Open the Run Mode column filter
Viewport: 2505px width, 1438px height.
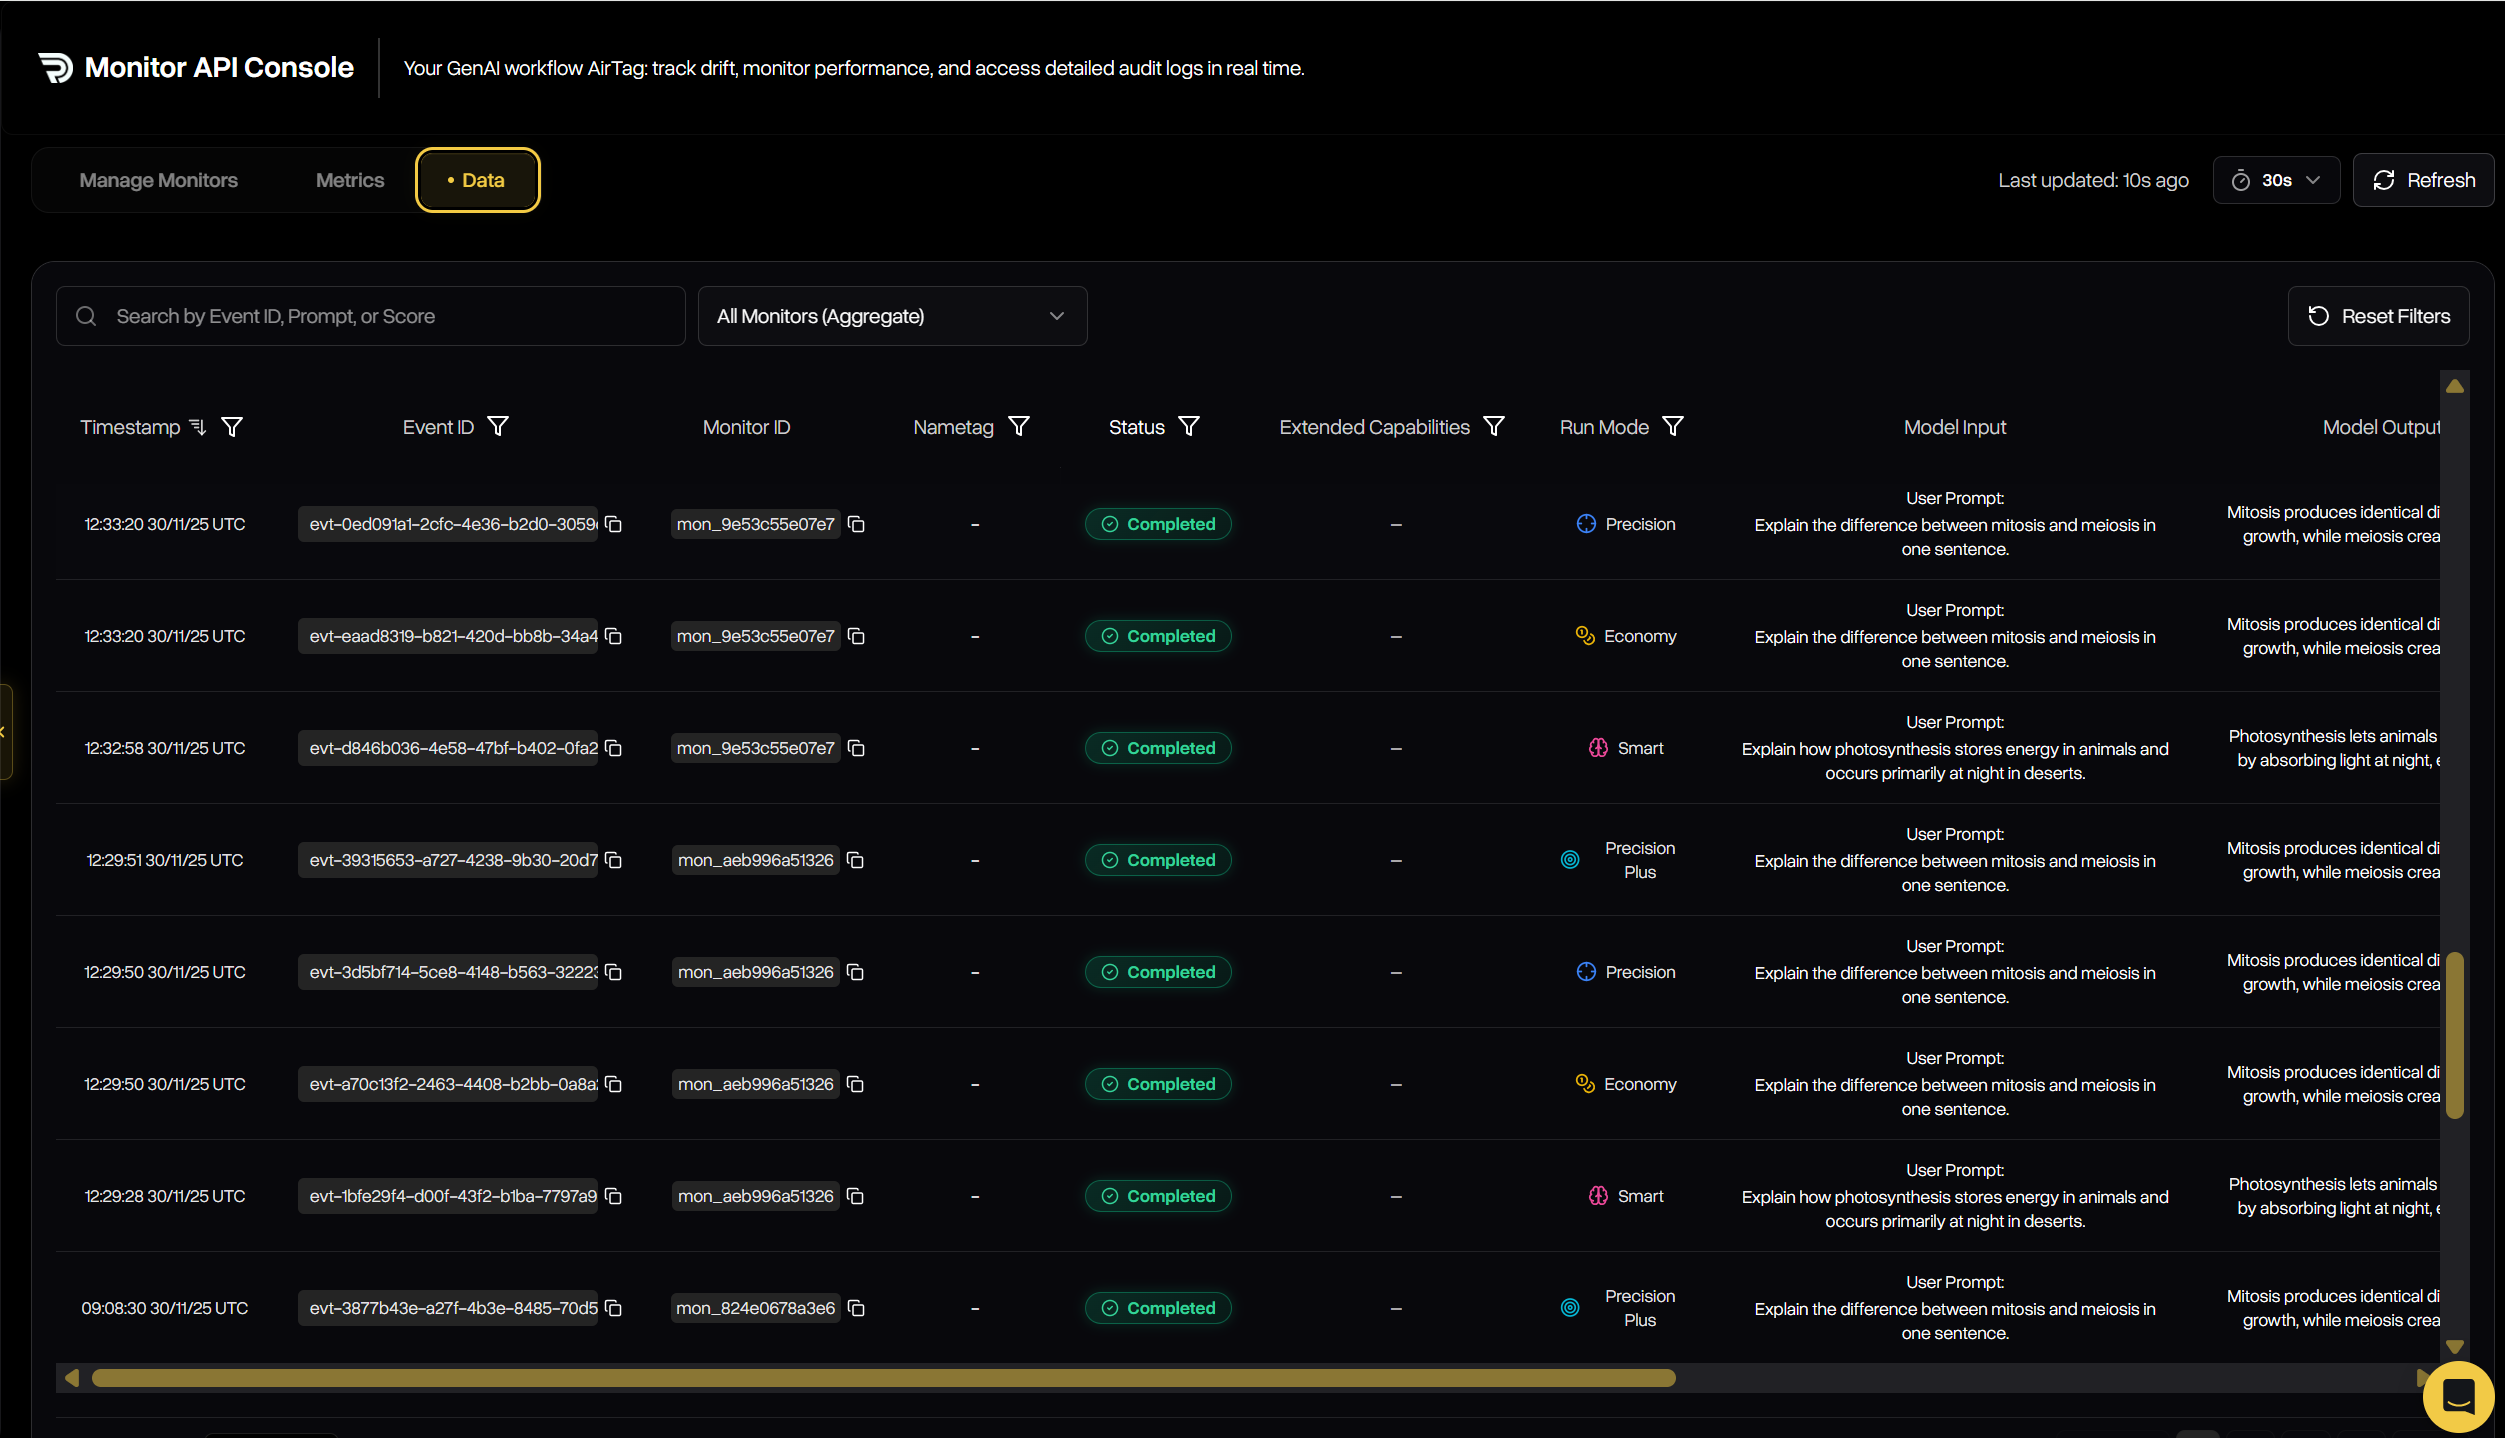click(x=1673, y=426)
